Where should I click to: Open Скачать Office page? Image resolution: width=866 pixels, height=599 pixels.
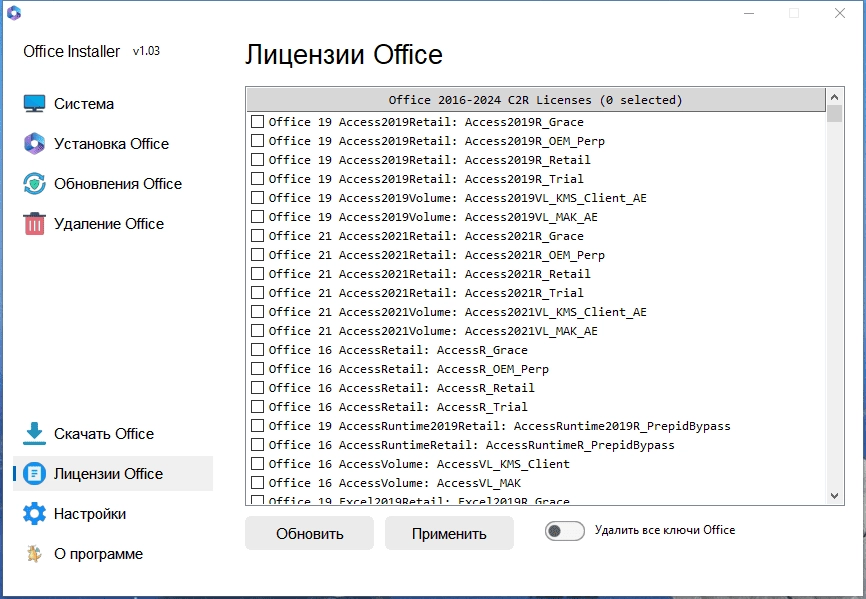pos(113,434)
